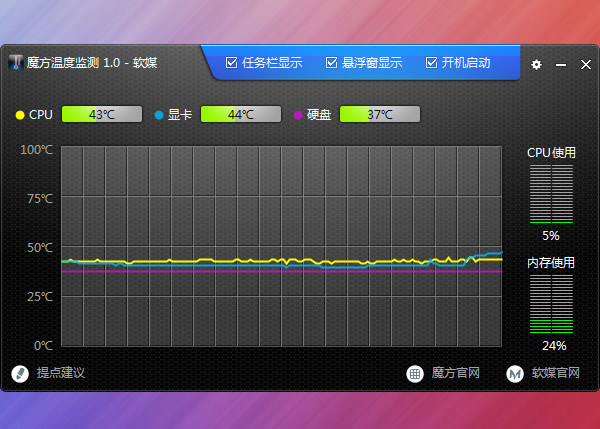The width and height of the screenshot is (600, 429).
Task: Click the app logo icon in title bar
Action: coord(16,63)
